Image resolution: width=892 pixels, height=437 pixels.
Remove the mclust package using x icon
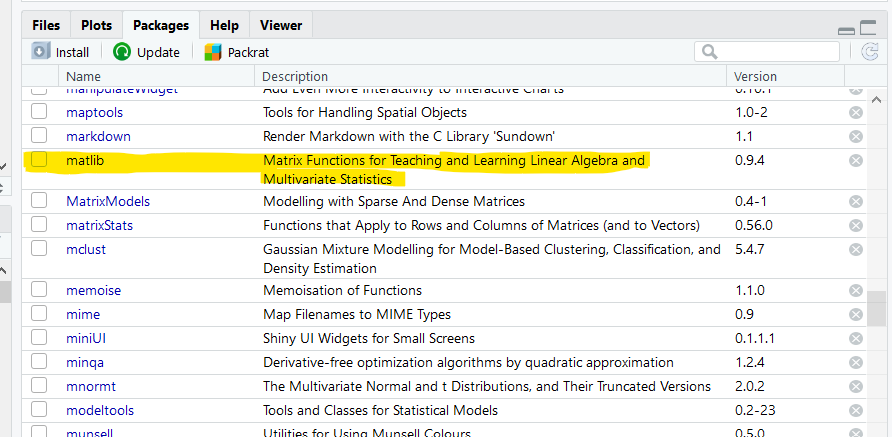[x=856, y=249]
